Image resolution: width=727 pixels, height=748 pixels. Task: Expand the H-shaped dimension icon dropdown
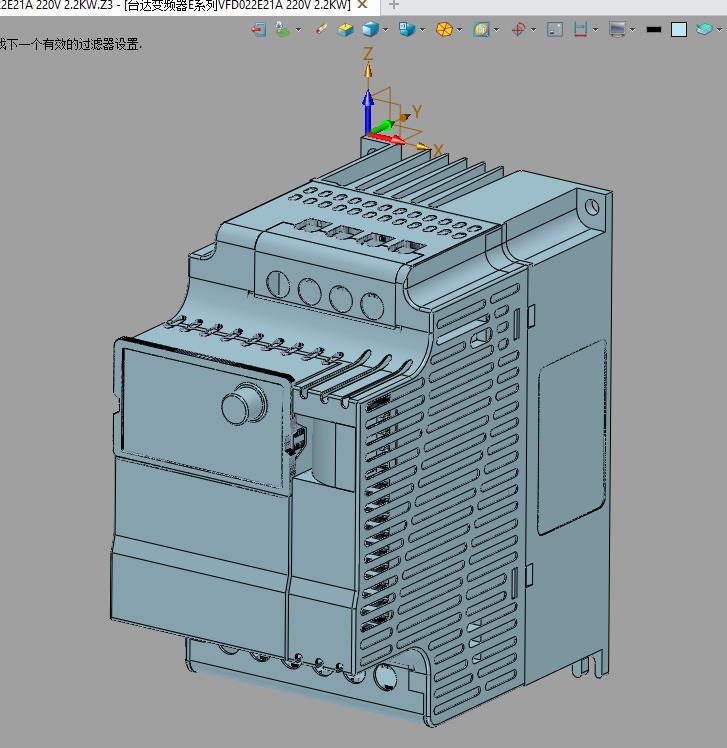(x=595, y=30)
